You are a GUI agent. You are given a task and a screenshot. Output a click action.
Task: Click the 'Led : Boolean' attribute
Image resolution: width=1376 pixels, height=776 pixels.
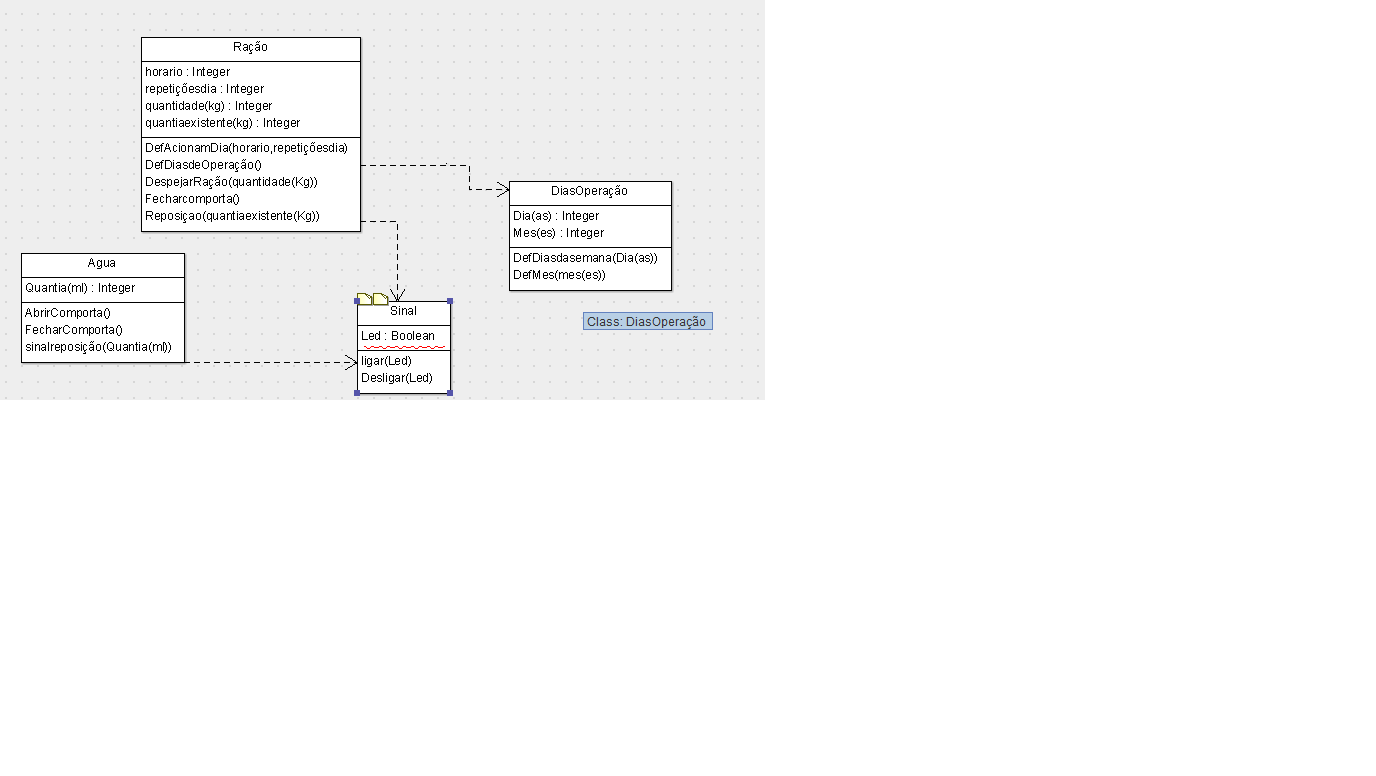pos(398,336)
